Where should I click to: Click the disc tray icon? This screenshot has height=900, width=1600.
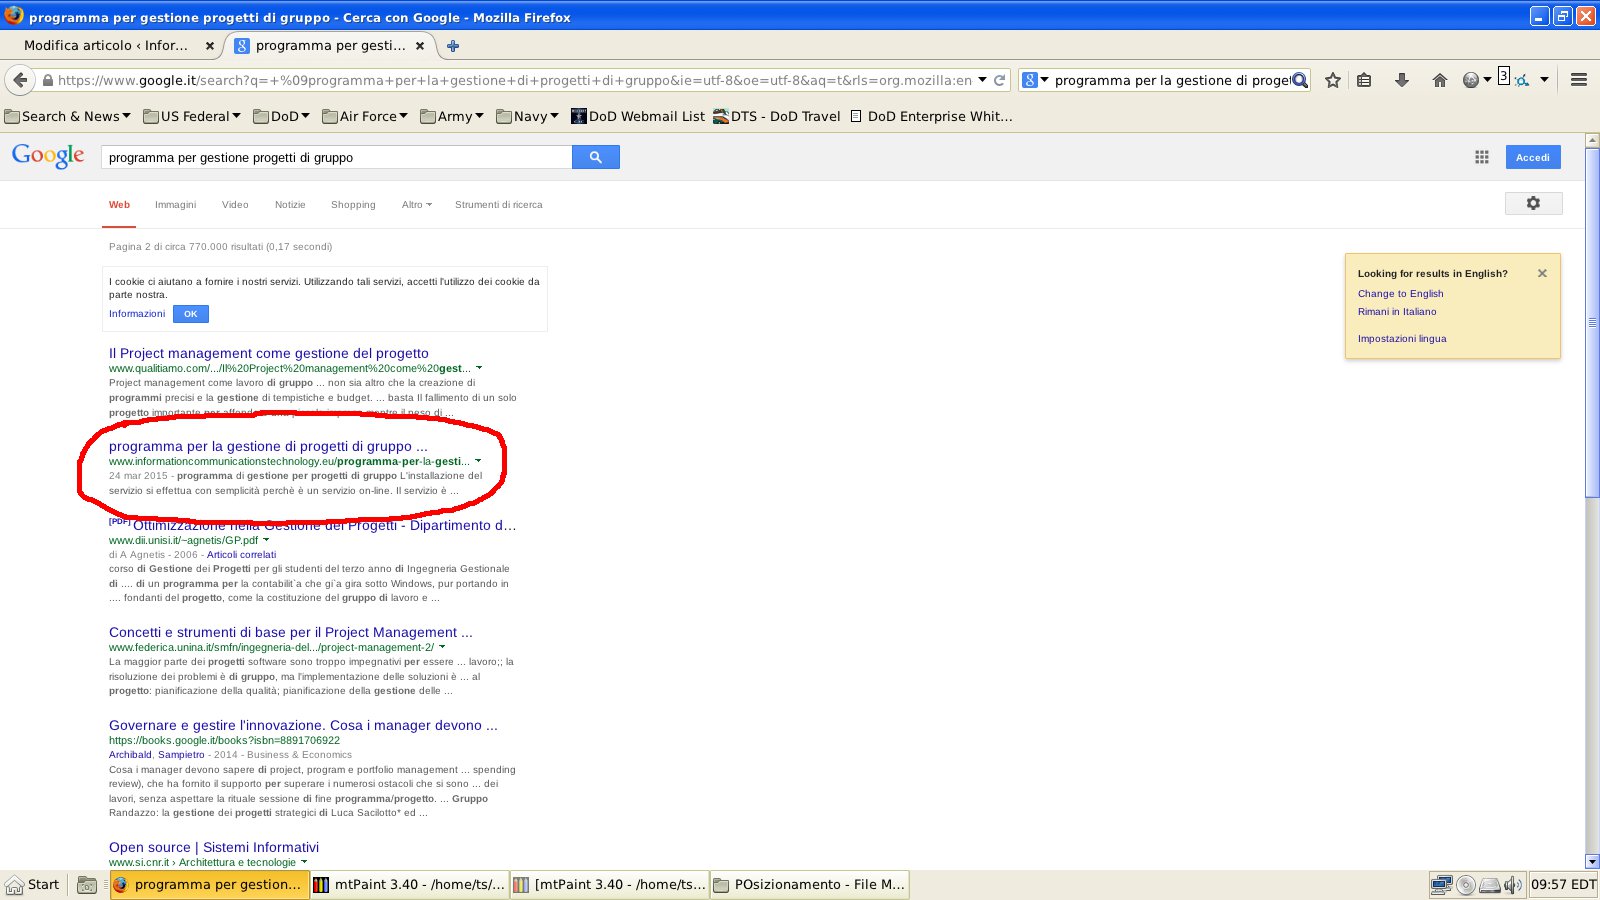[x=1466, y=885]
